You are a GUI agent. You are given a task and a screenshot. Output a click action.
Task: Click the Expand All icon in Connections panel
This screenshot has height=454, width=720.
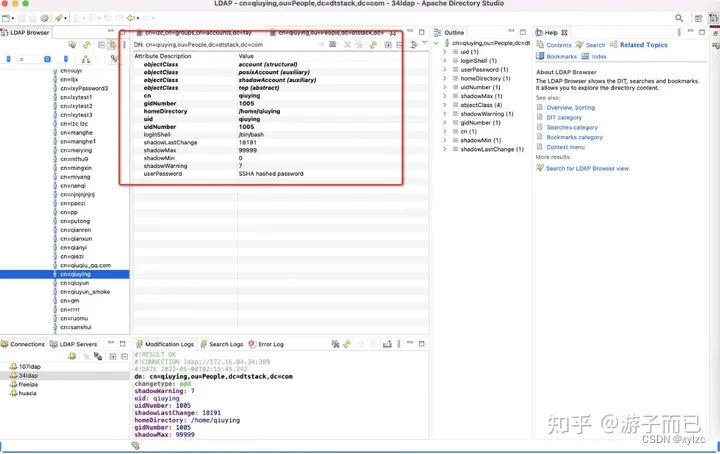113,356
